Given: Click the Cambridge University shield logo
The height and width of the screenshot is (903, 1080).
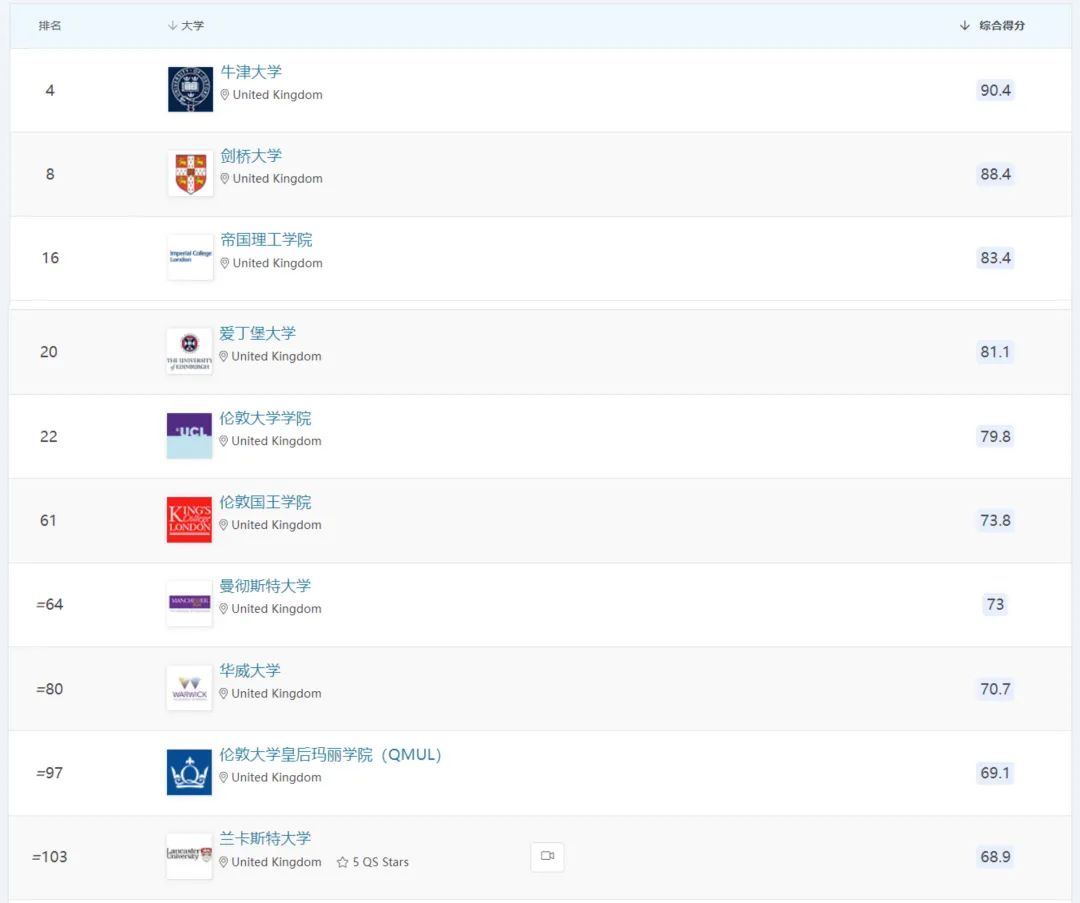Looking at the screenshot, I should (190, 174).
